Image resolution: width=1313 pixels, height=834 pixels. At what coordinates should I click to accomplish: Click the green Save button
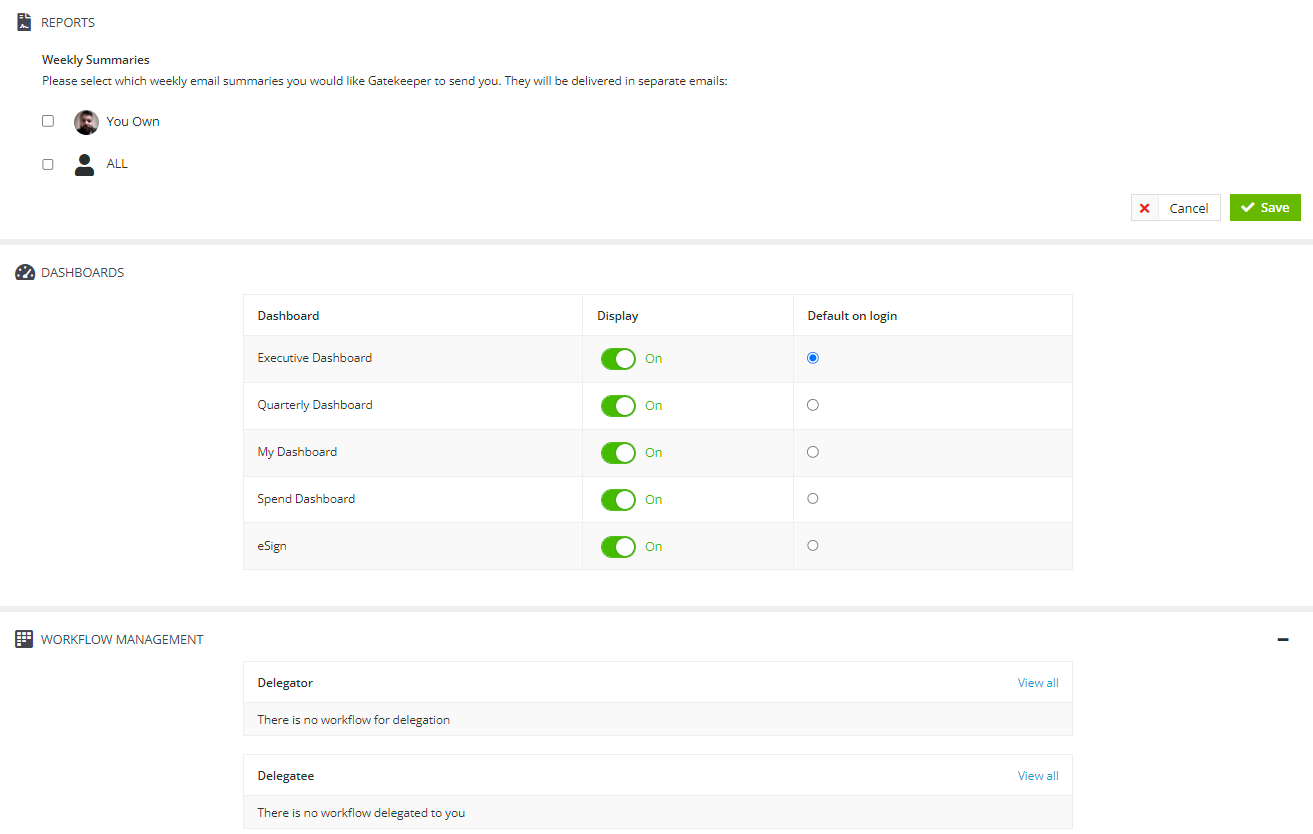click(x=1265, y=208)
